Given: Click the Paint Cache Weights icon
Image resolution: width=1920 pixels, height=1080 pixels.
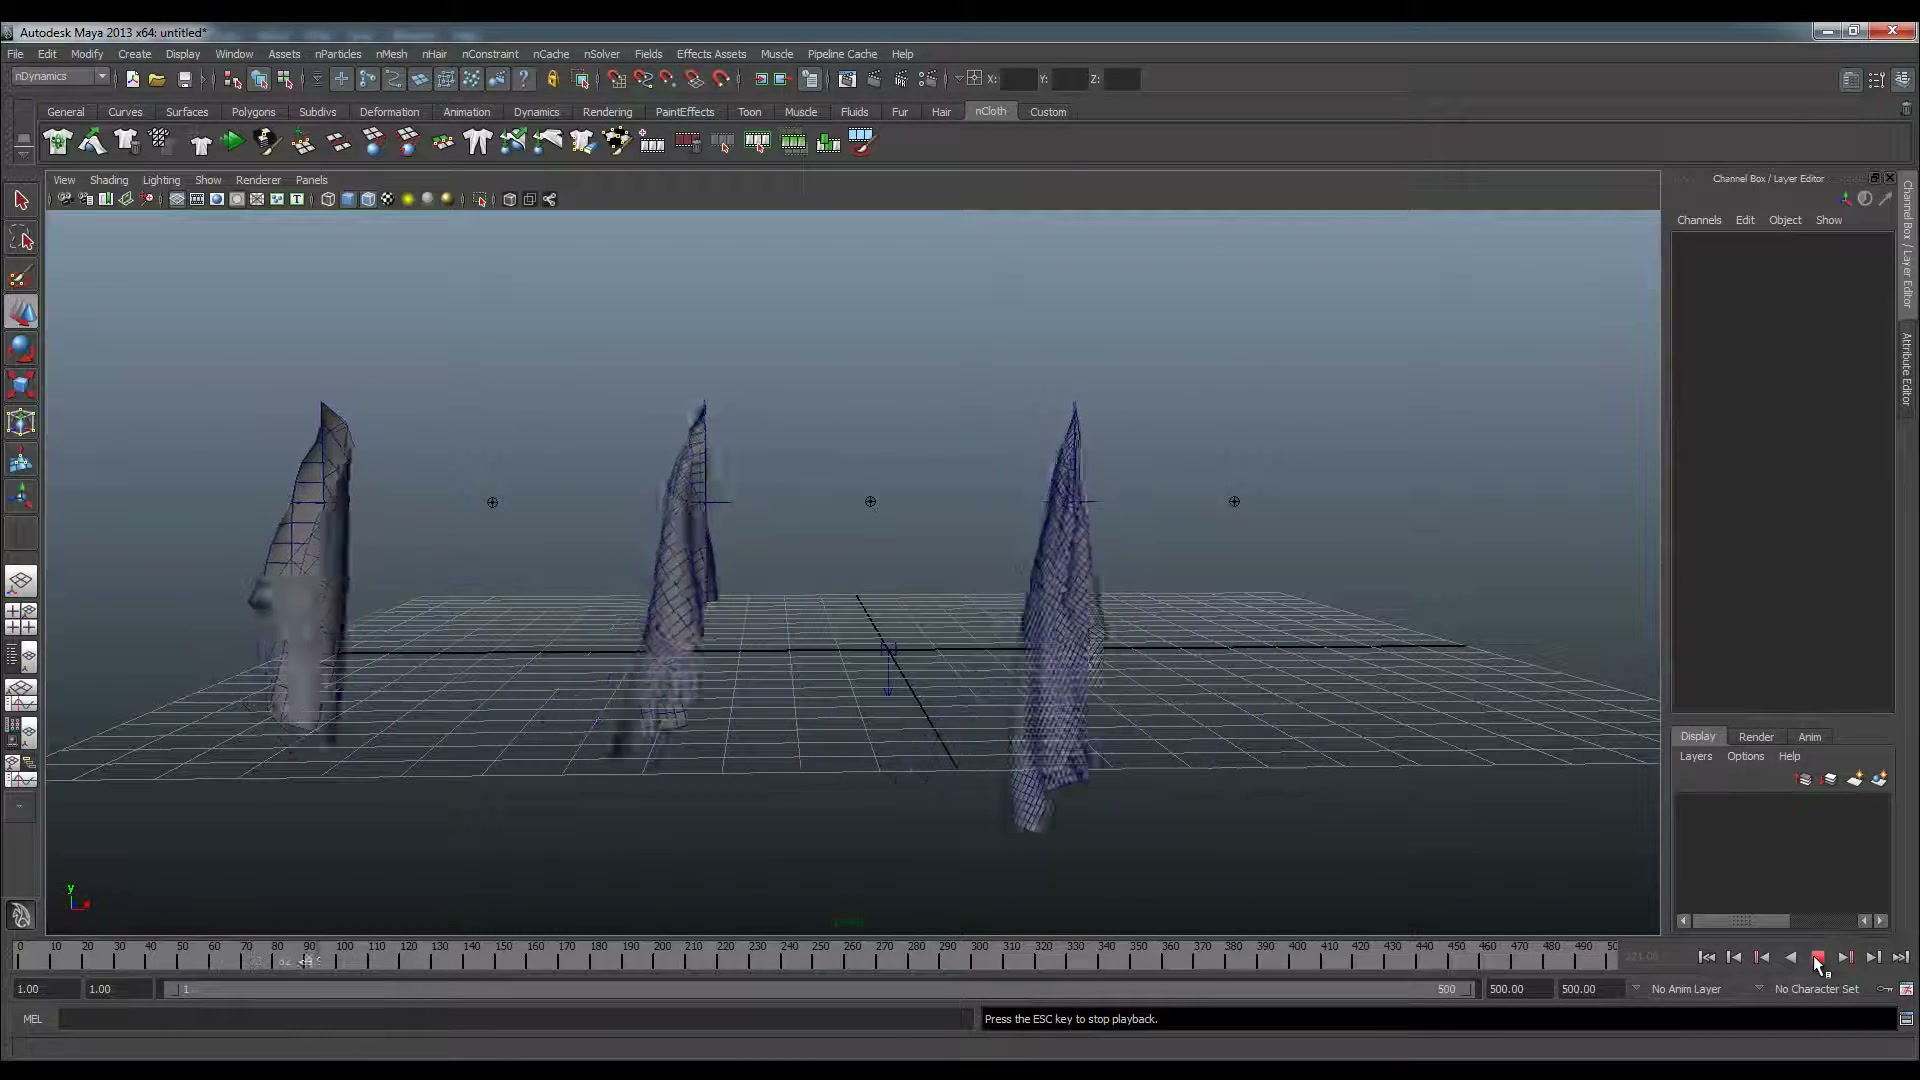Looking at the screenshot, I should (x=862, y=142).
